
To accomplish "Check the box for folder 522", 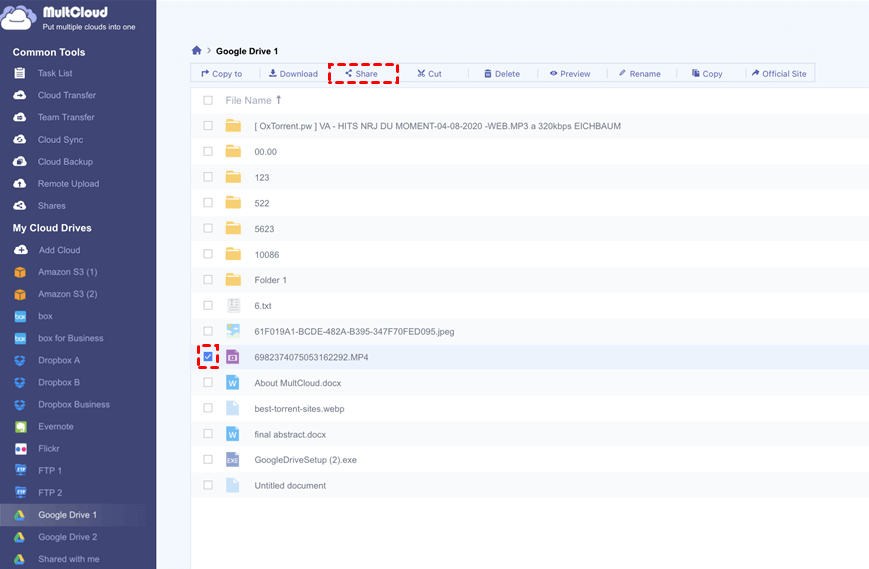I will pos(208,203).
